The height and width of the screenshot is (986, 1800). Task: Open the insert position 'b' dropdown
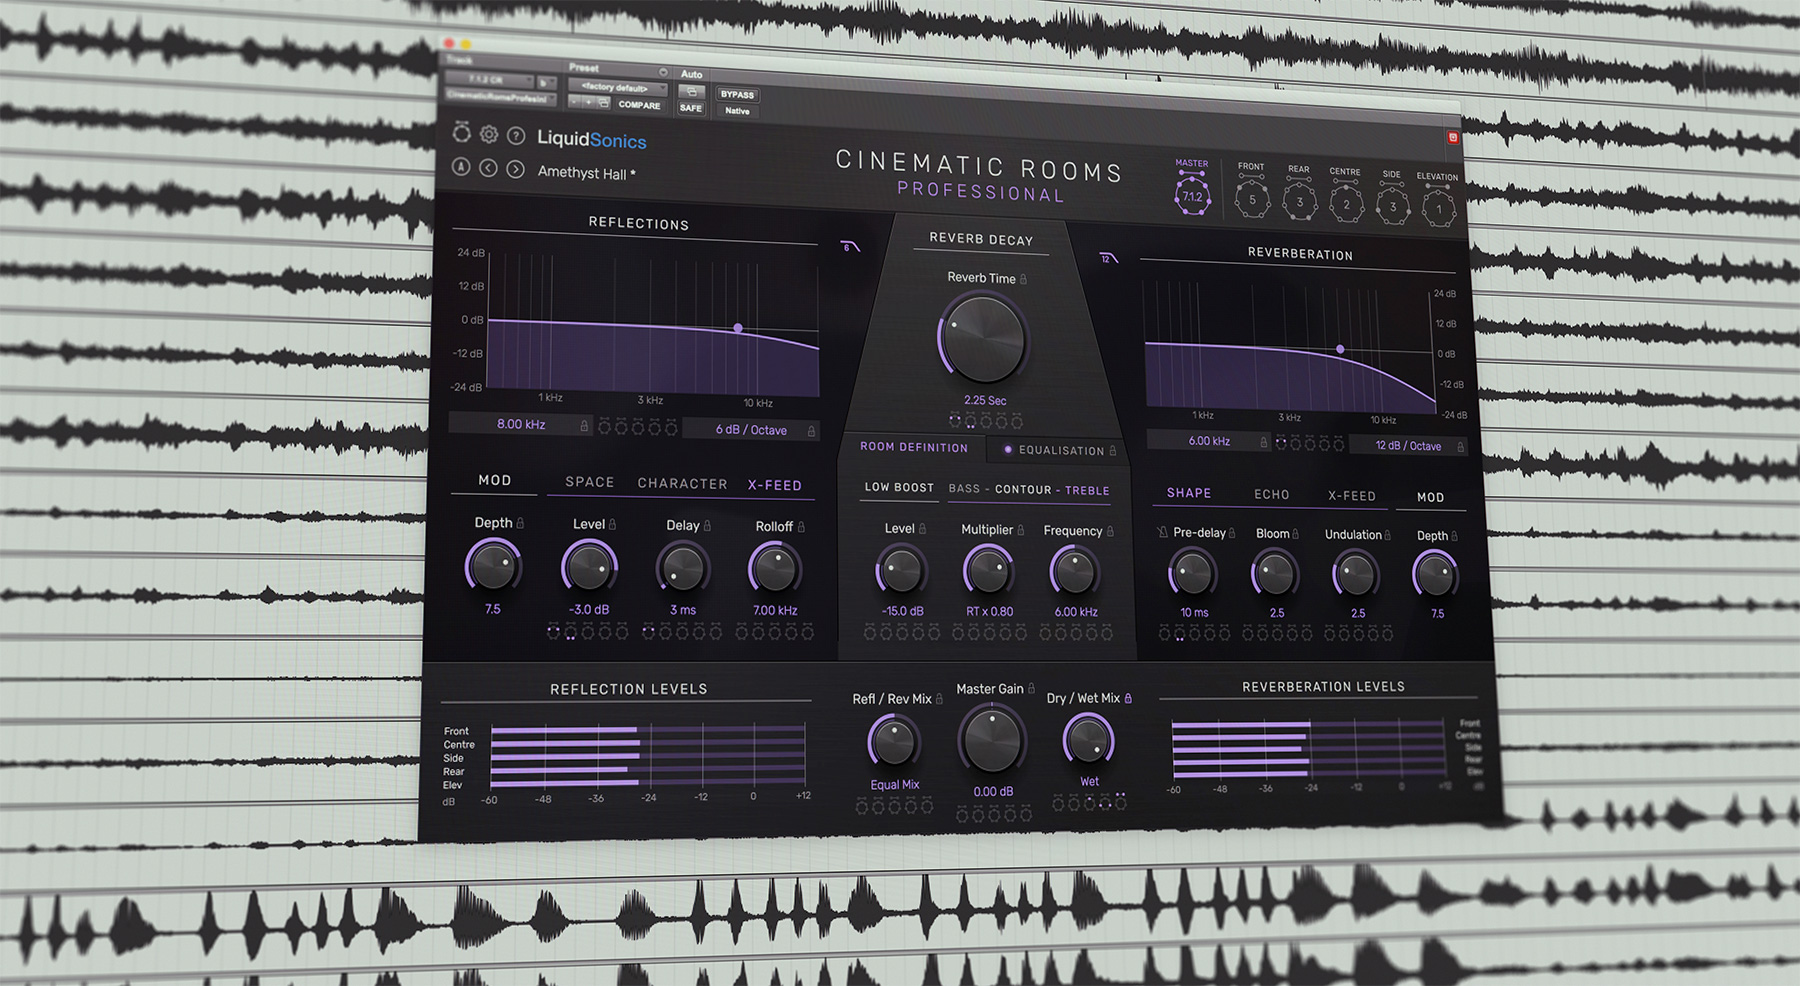(x=546, y=82)
